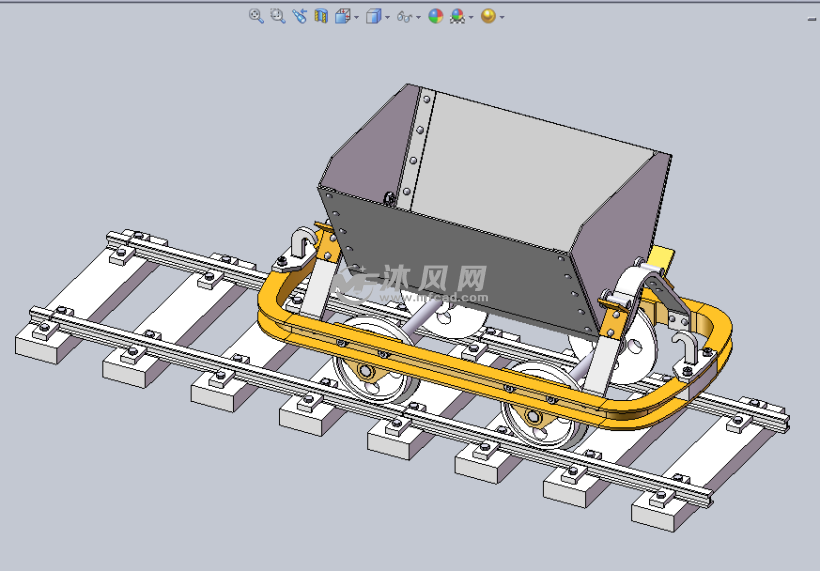Click the Zoom to Fit magnifier icon
This screenshot has height=571, width=820.
(x=256, y=16)
